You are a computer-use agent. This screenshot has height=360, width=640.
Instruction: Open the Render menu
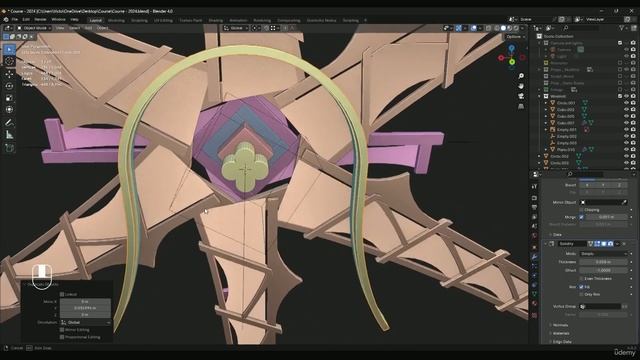[40, 20]
